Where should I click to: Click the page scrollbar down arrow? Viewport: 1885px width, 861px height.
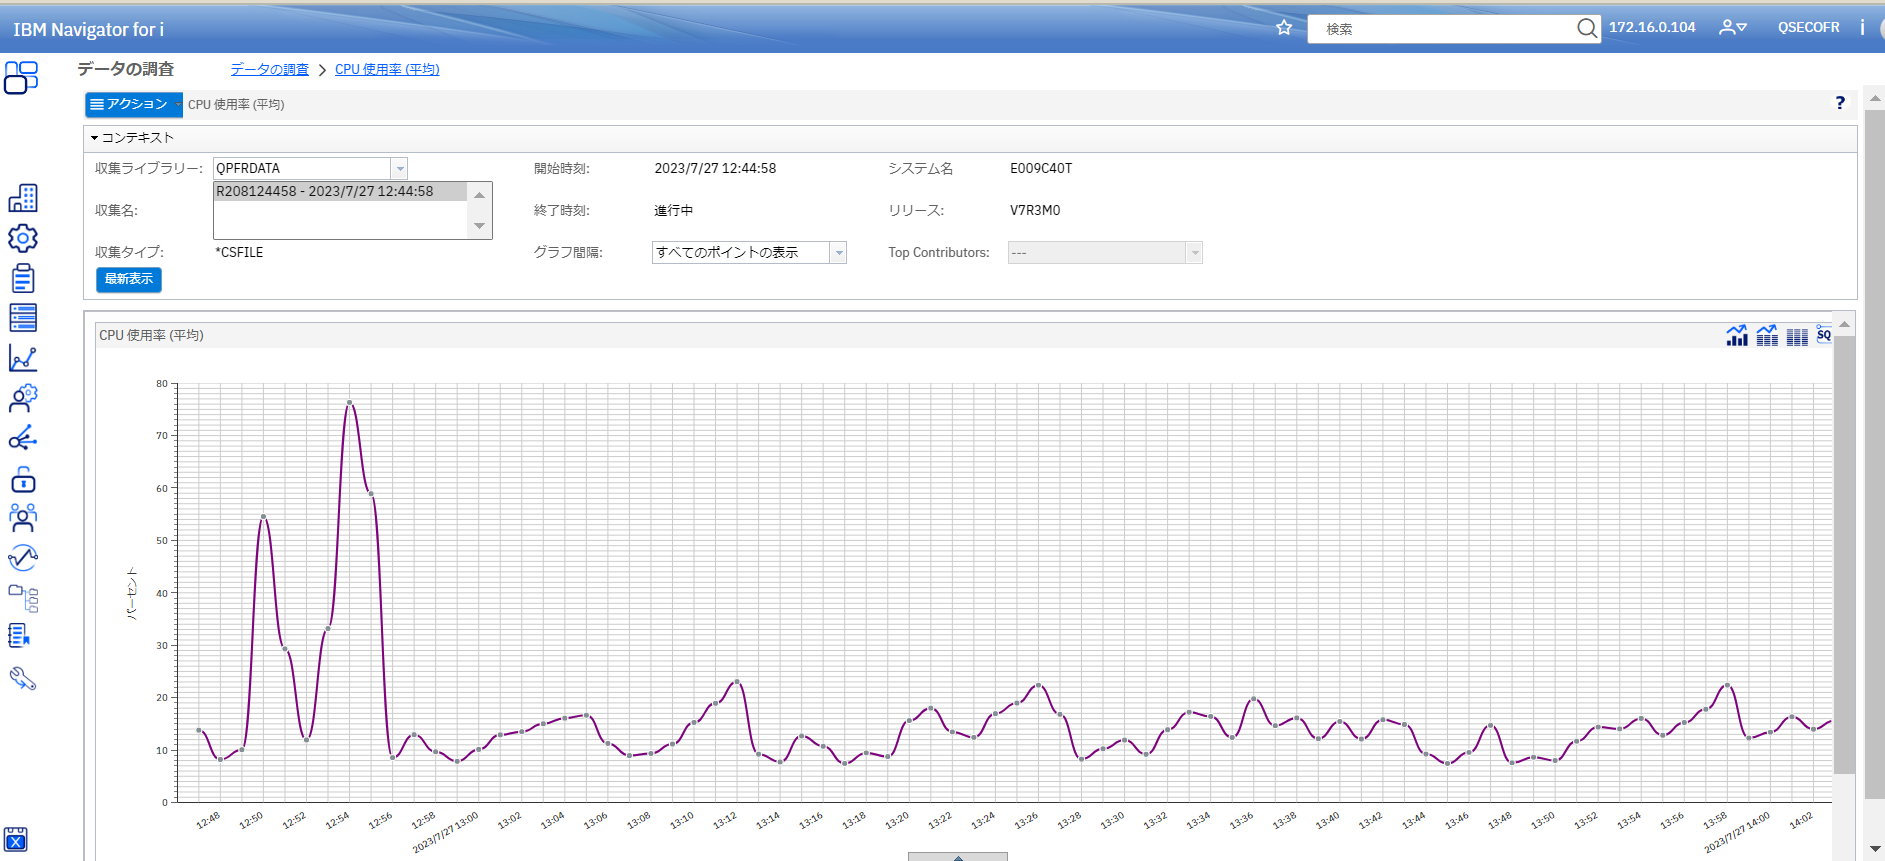click(x=1875, y=850)
